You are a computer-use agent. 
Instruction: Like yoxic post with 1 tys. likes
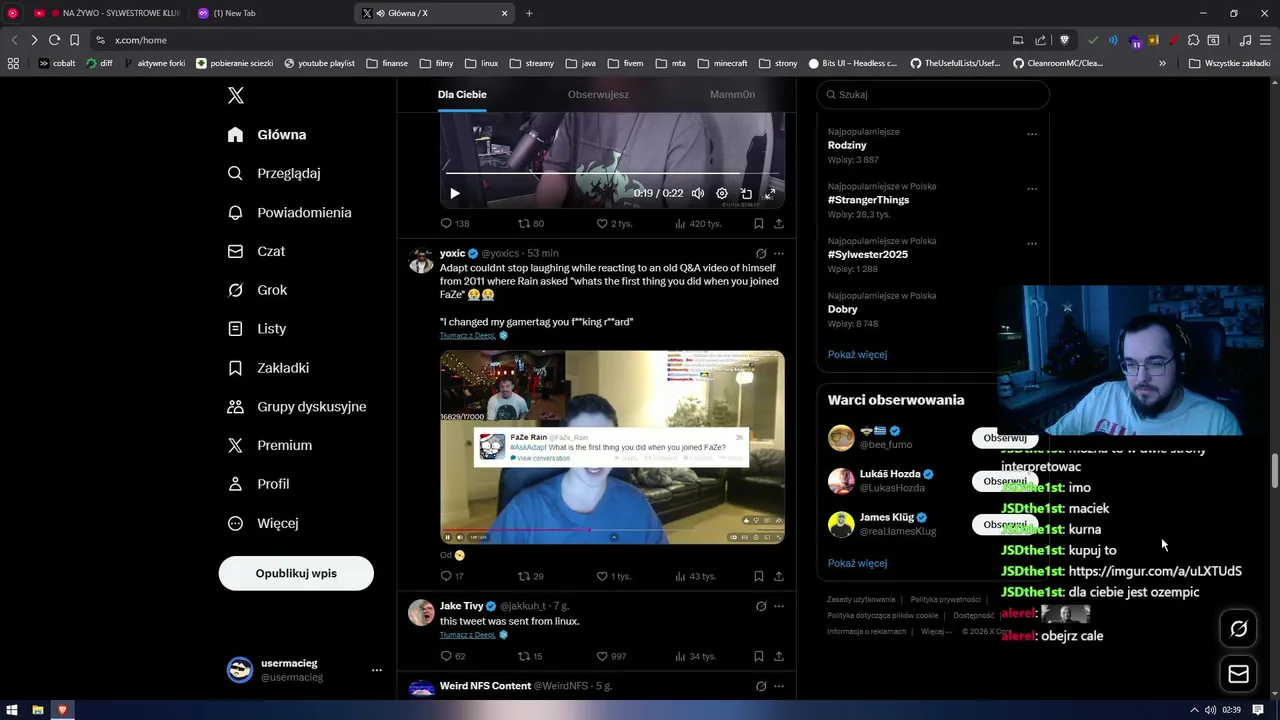click(x=613, y=576)
